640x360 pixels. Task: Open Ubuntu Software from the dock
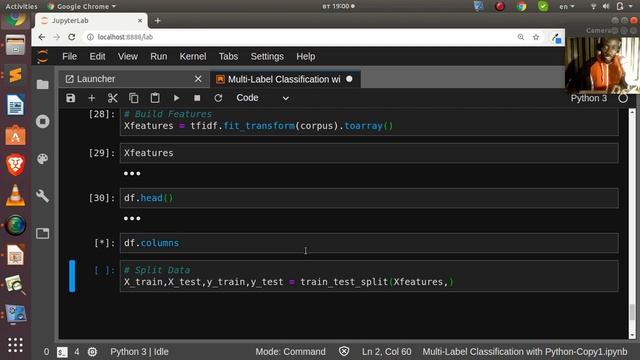(x=16, y=135)
